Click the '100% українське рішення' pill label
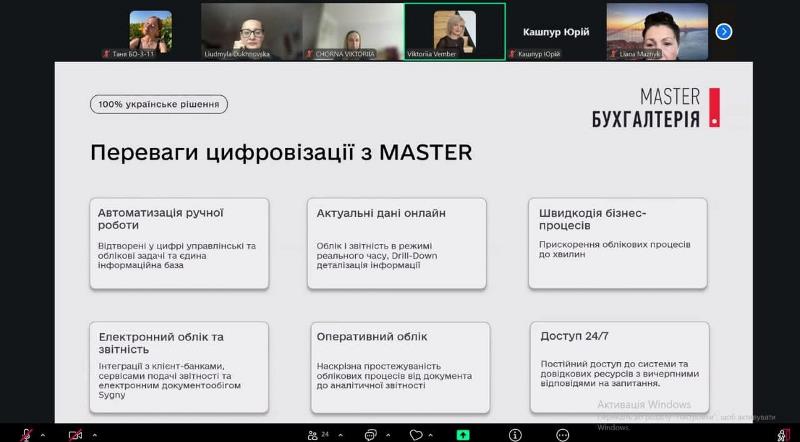The image size is (800, 442). tap(159, 104)
